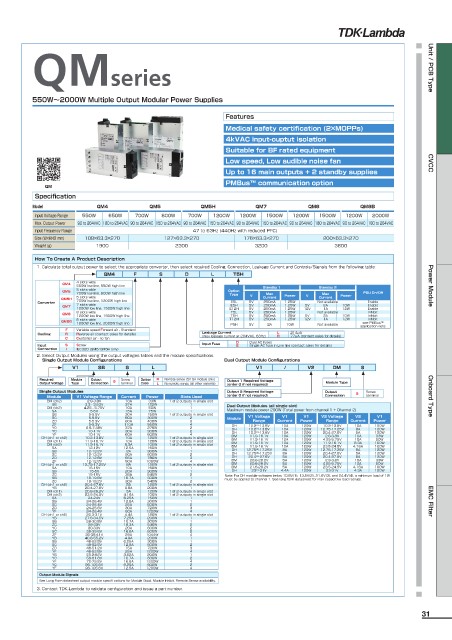Click 'Slots Used' column header

pyautogui.click(x=191, y=397)
